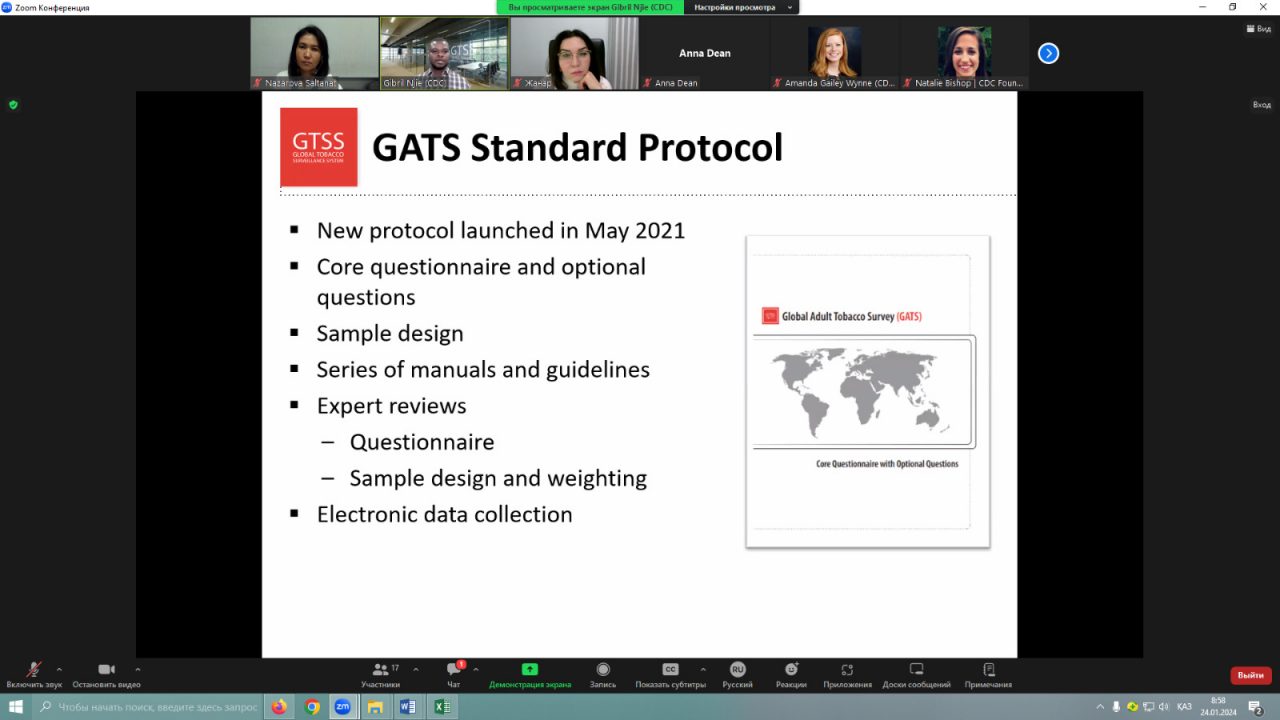Click the Windows taskbar search field
The height and width of the screenshot is (720, 1280).
coord(148,707)
